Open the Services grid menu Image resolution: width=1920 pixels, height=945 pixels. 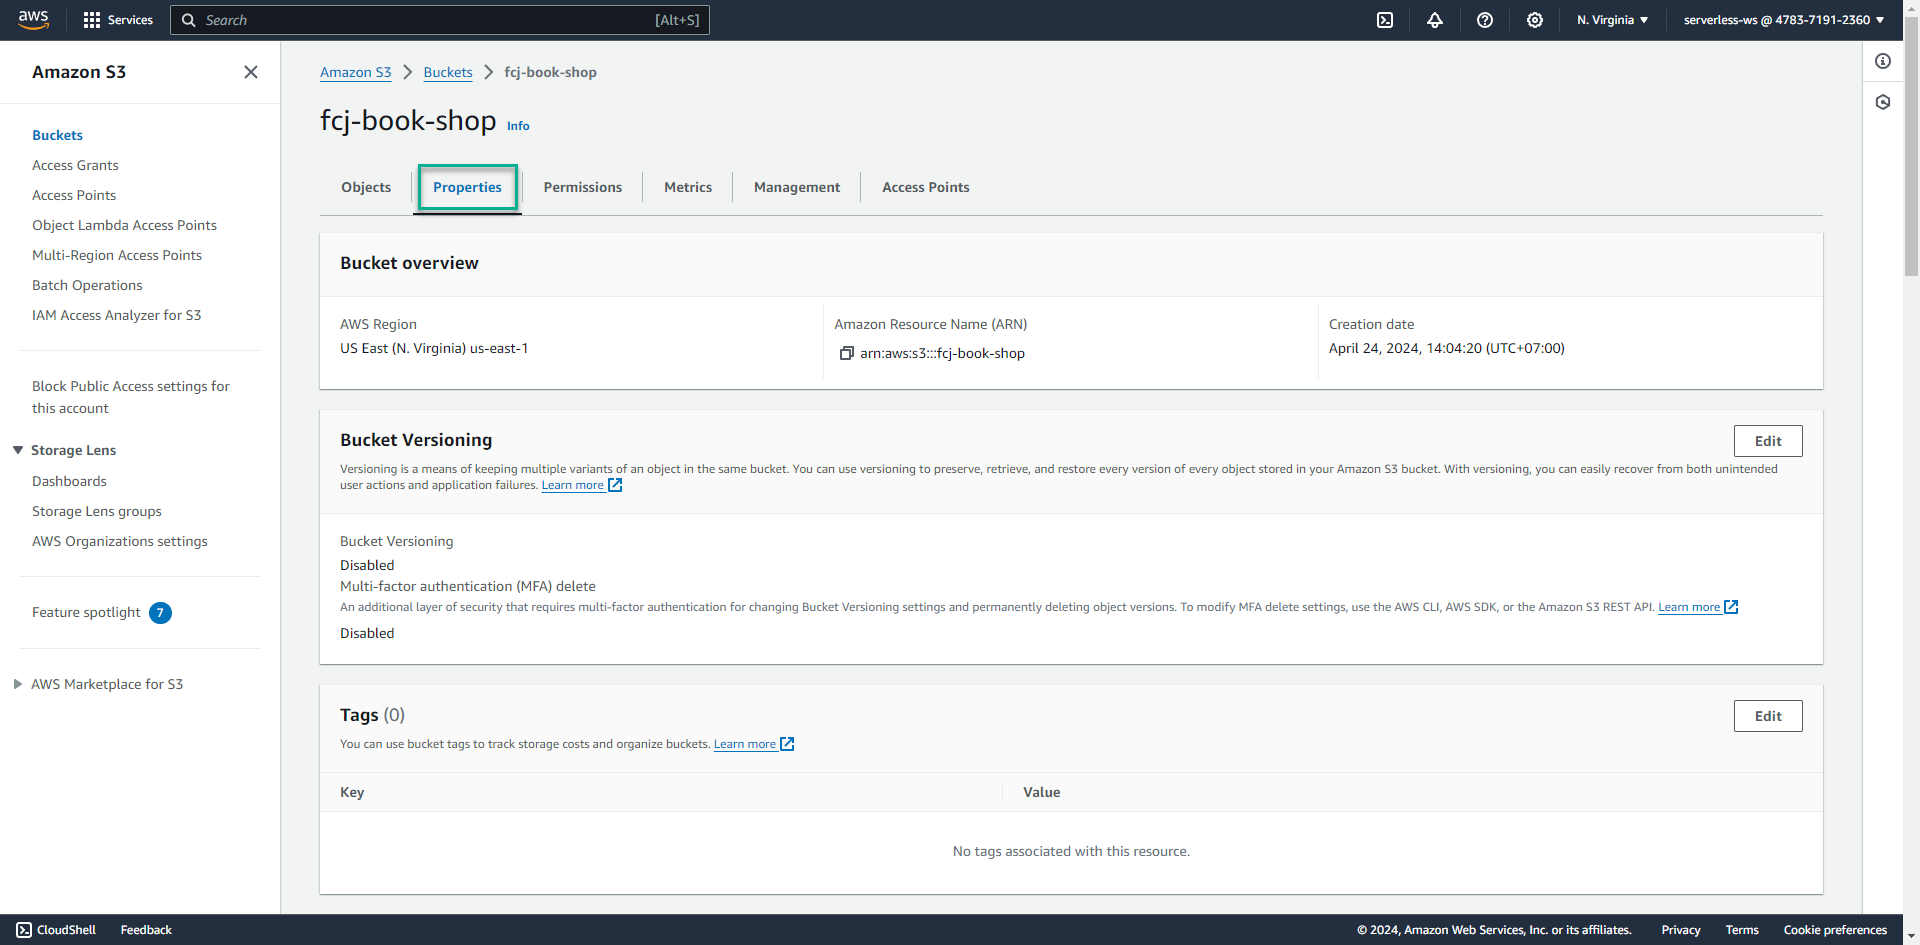(118, 20)
